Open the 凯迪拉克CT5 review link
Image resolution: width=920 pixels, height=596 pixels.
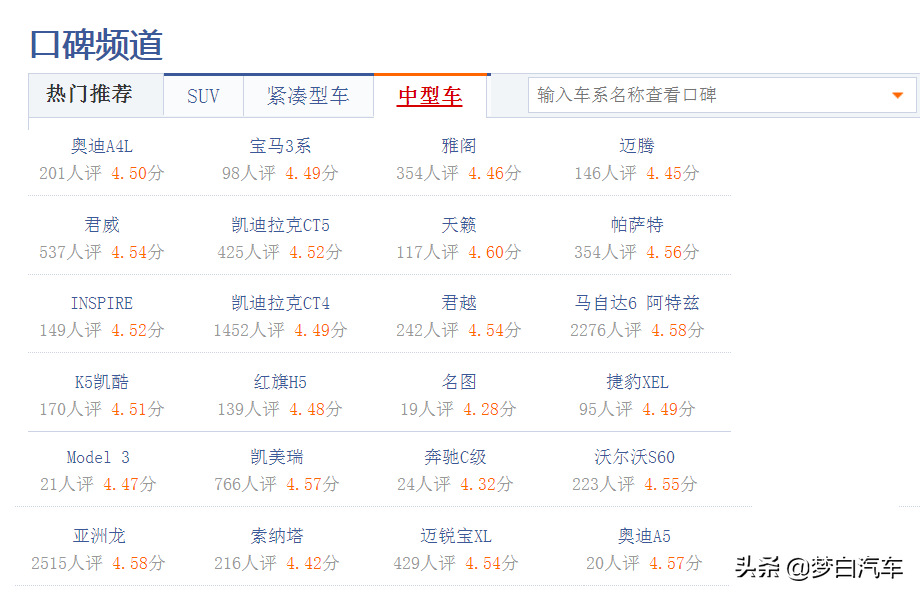[280, 225]
